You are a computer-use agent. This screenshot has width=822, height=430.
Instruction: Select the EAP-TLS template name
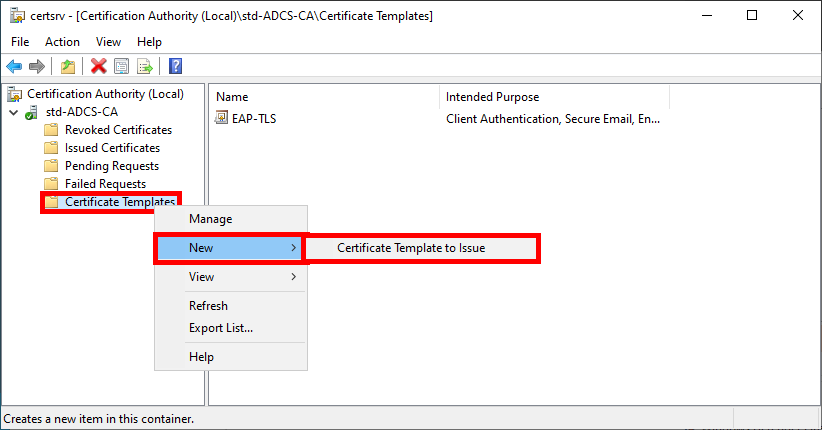[x=254, y=119]
